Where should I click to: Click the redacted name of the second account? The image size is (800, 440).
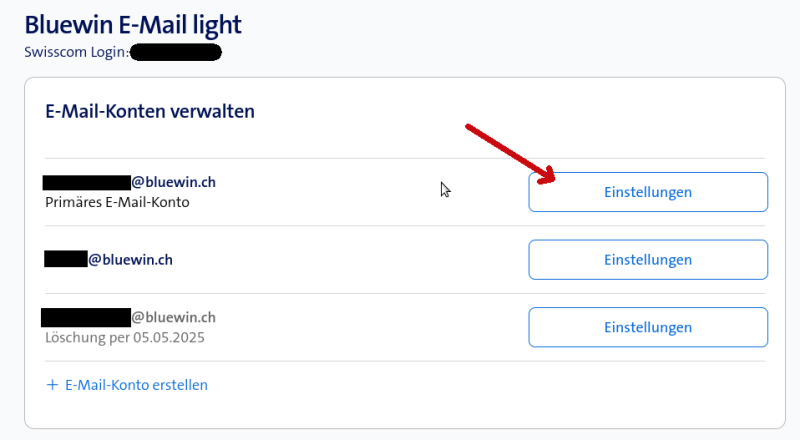click(66, 259)
